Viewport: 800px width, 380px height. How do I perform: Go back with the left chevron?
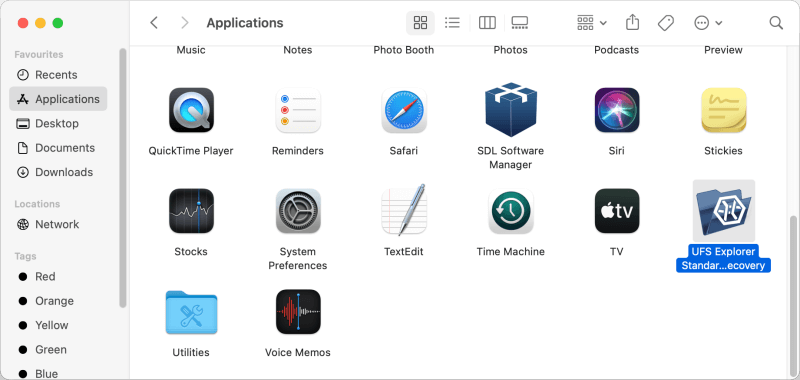point(154,23)
